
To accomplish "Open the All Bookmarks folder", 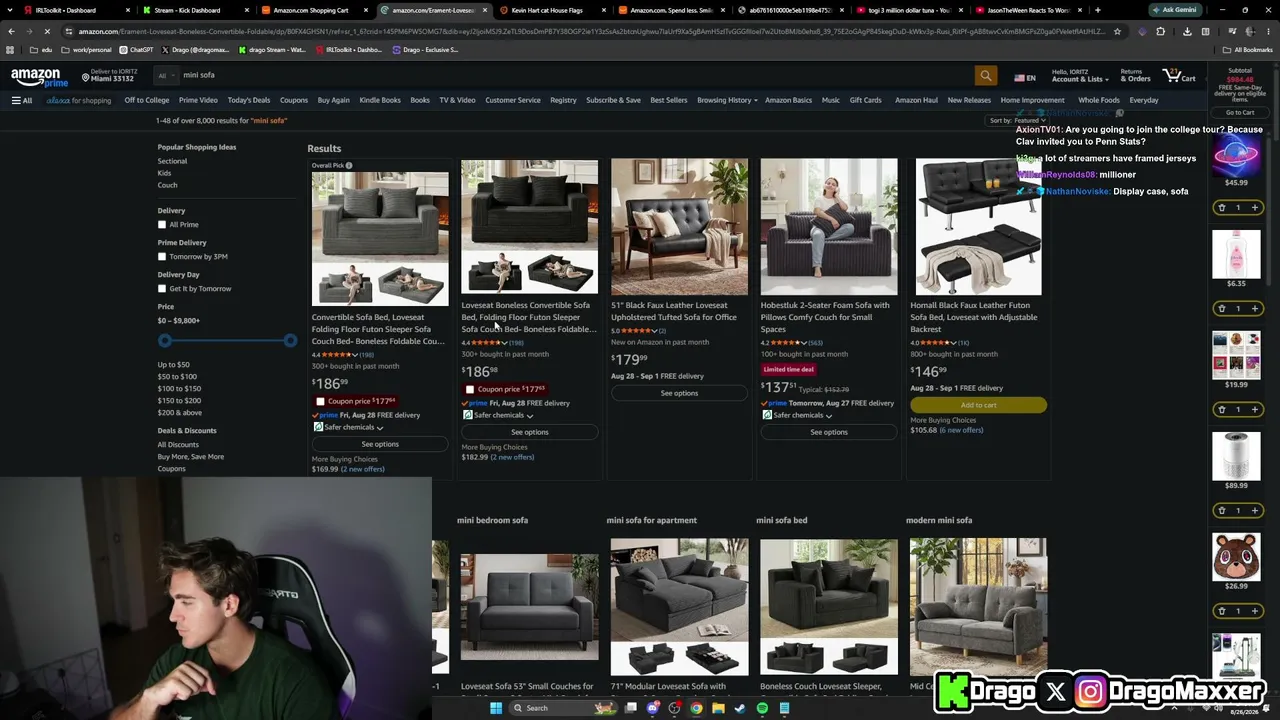I will [1249, 50].
